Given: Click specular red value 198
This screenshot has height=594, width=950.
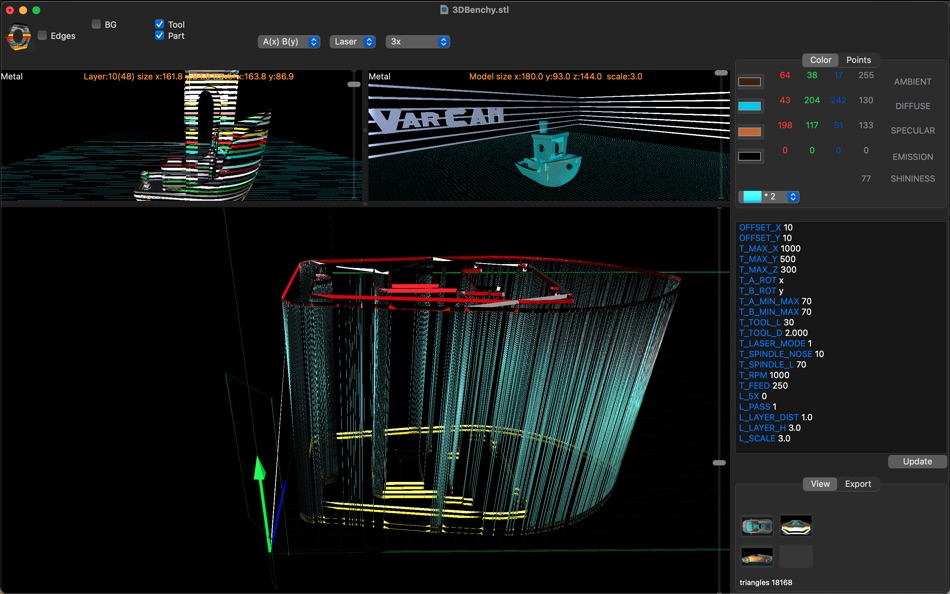Looking at the screenshot, I should (785, 125).
